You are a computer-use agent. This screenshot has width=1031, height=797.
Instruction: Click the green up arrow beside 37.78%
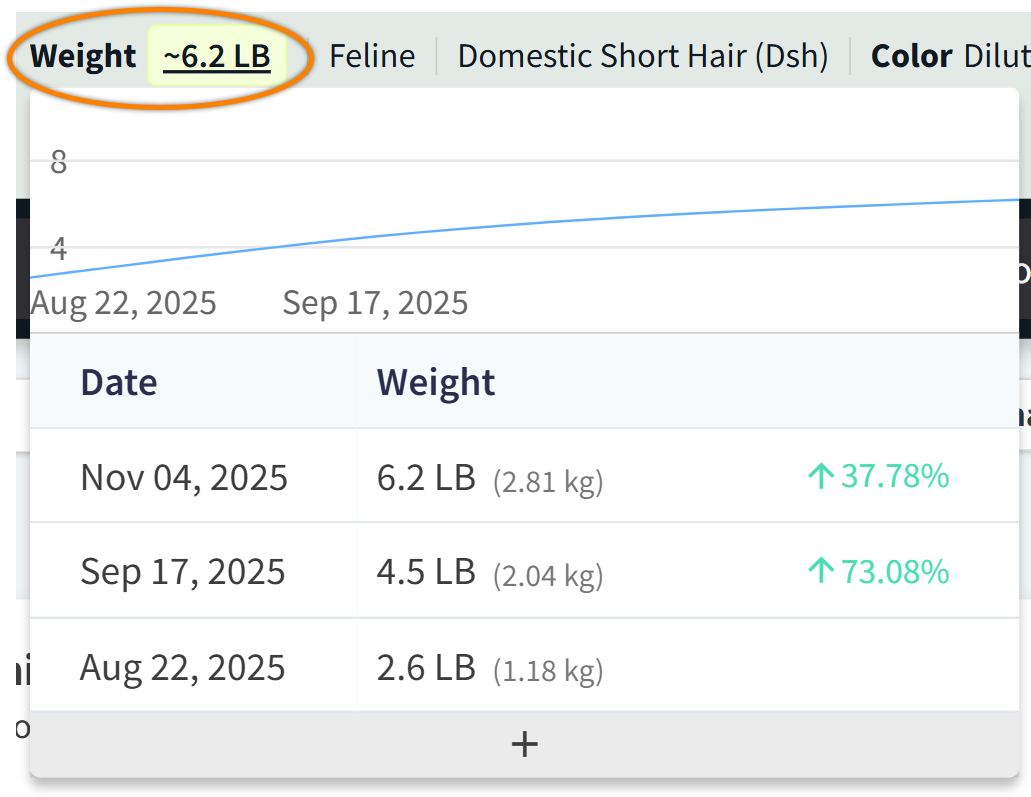[x=820, y=477]
